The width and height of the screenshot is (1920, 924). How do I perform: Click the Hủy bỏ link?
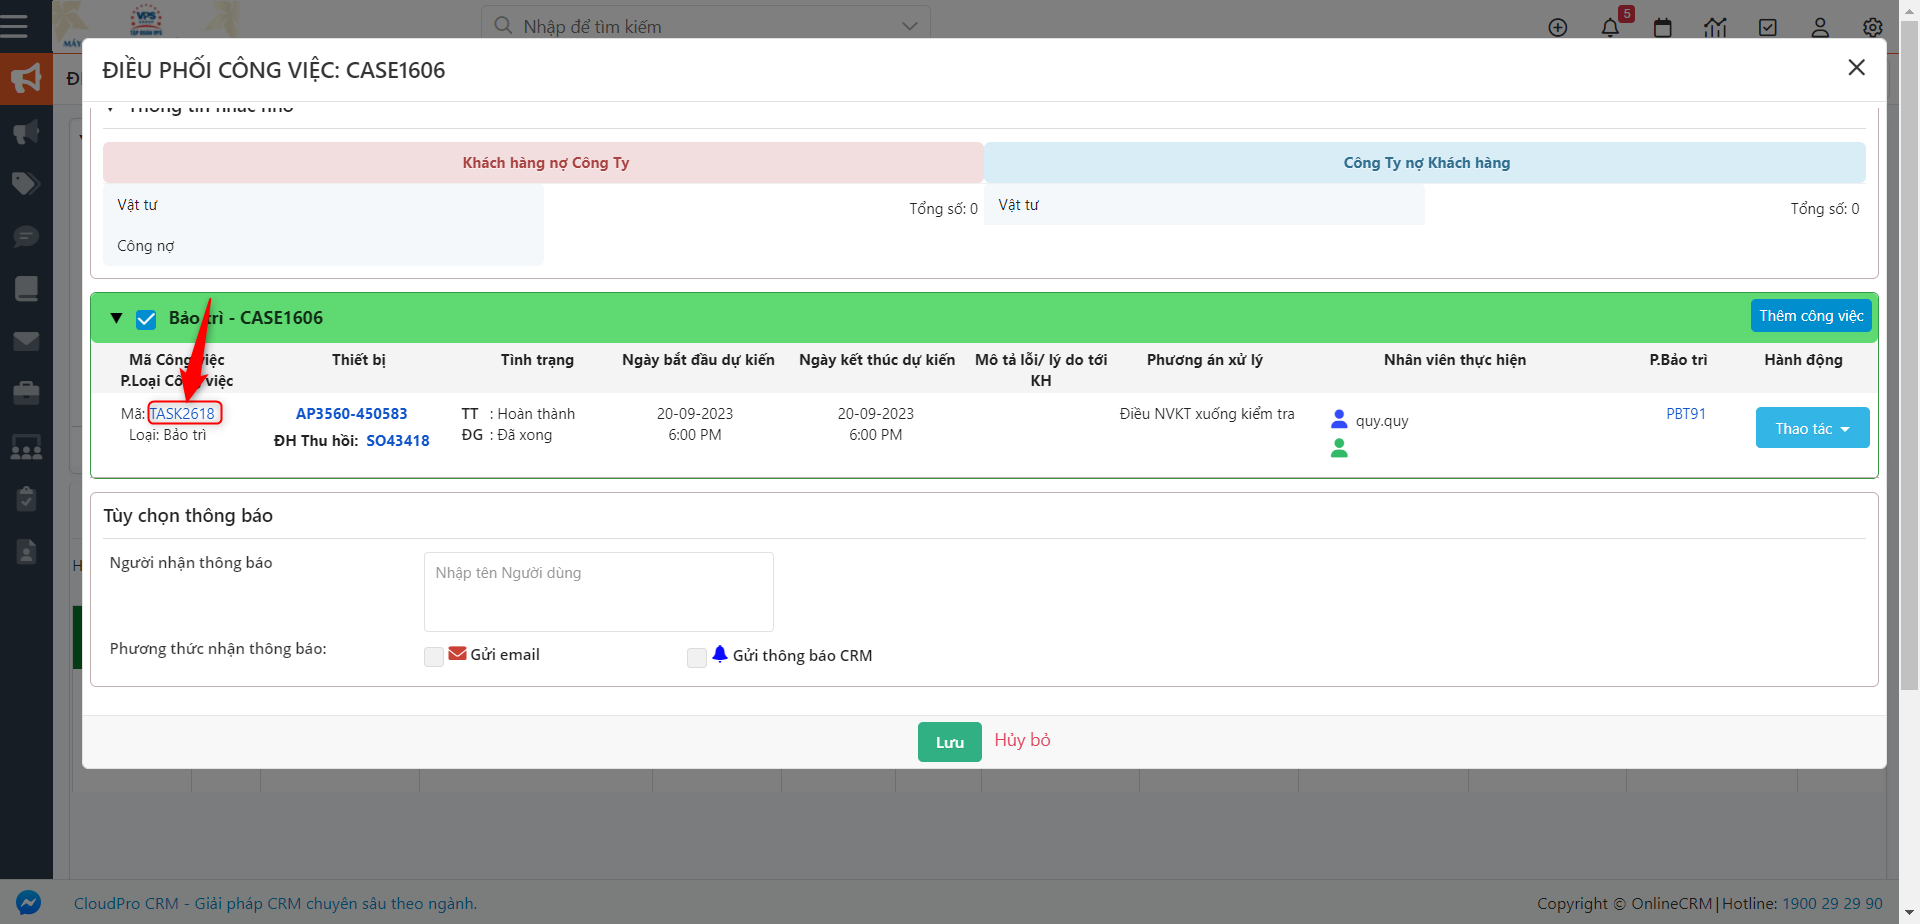tap(1022, 740)
